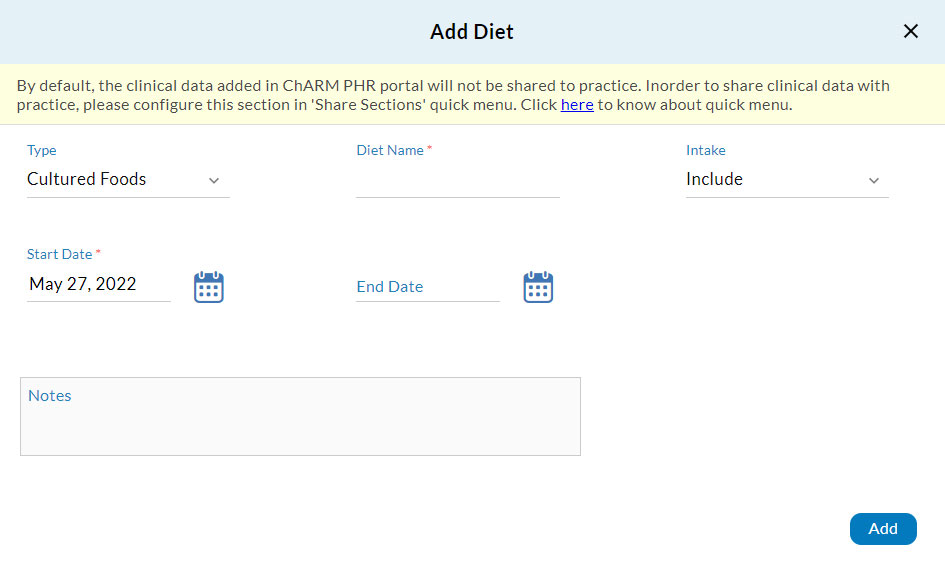945x577 pixels.
Task: Click the Diet Name required field label
Action: point(391,149)
